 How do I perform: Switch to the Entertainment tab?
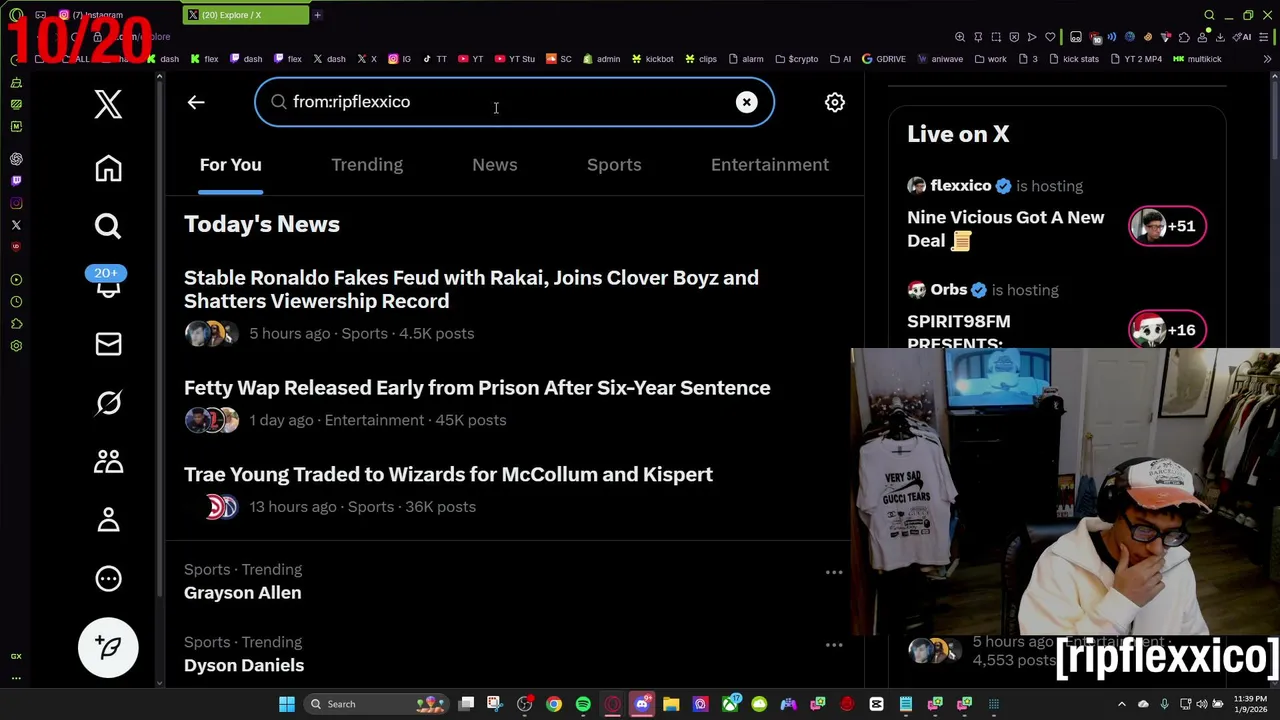point(770,165)
